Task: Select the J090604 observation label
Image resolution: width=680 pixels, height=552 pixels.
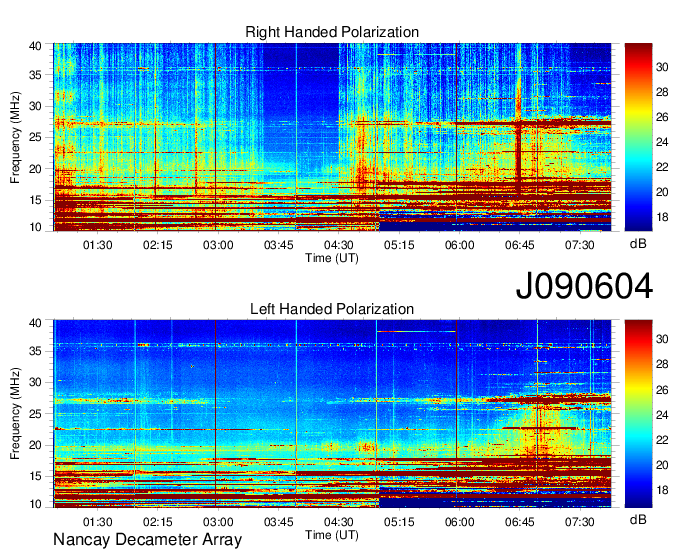Action: click(x=584, y=286)
